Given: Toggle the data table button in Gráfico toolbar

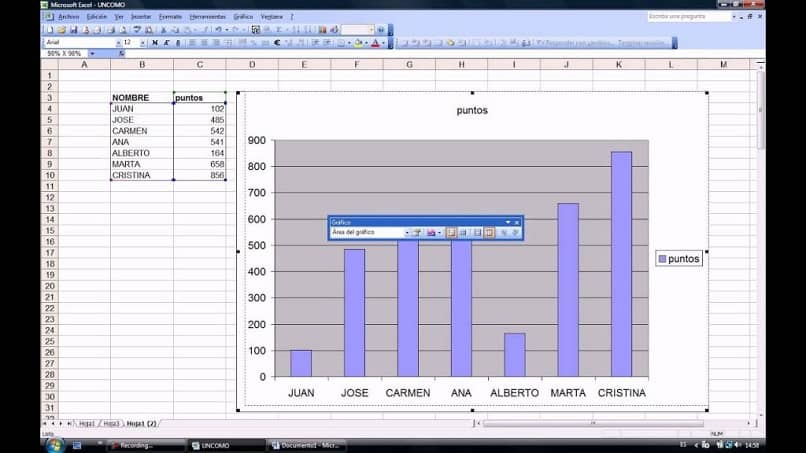Looking at the screenshot, I should 463,232.
